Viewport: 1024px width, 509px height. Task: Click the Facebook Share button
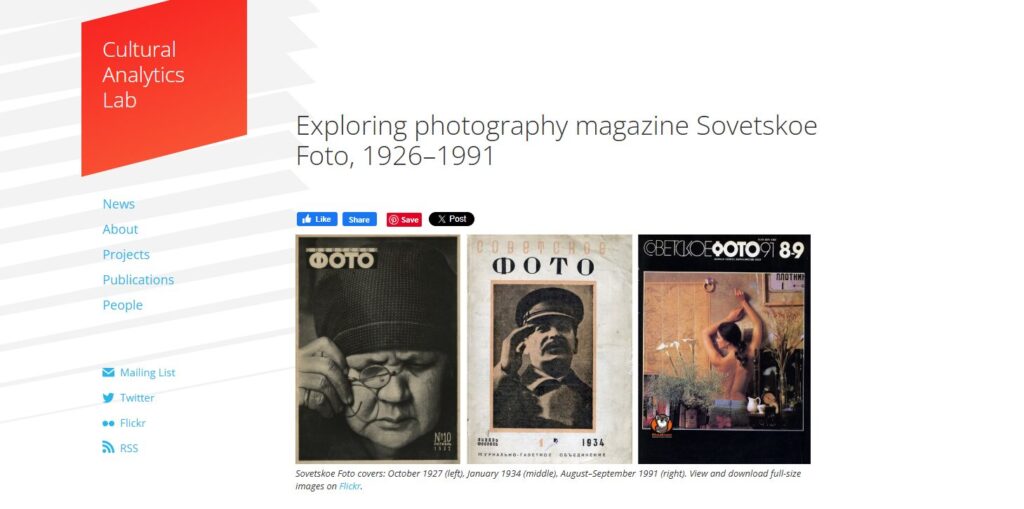(x=359, y=220)
